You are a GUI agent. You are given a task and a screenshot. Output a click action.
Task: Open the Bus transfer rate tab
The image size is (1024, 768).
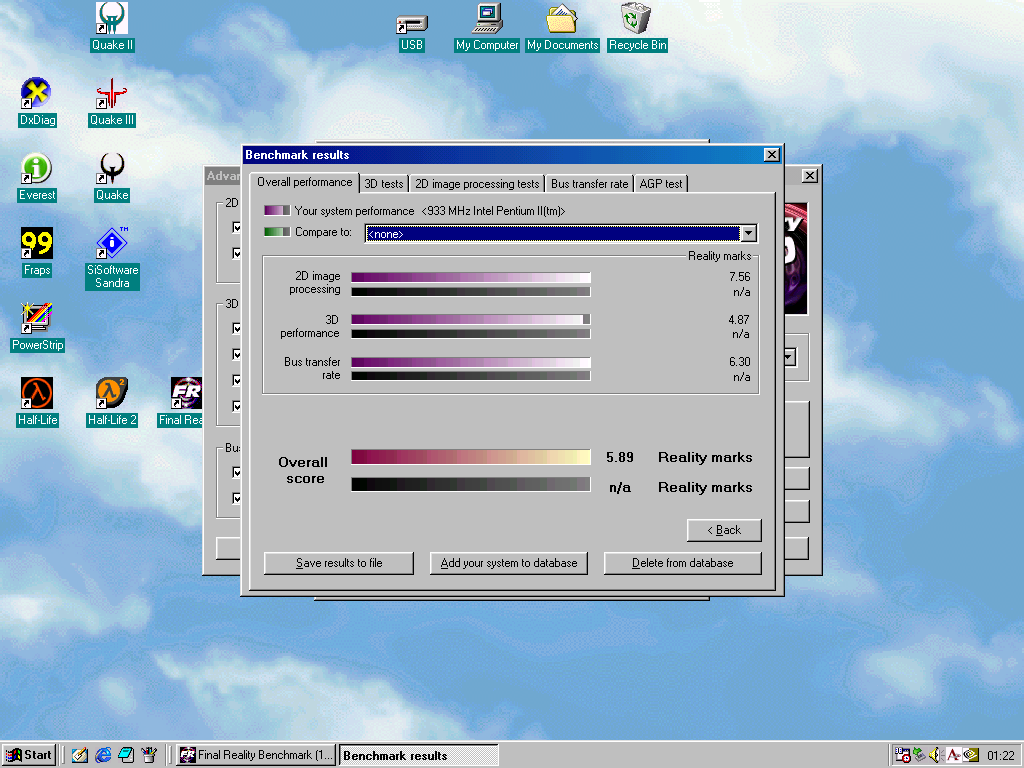589,184
